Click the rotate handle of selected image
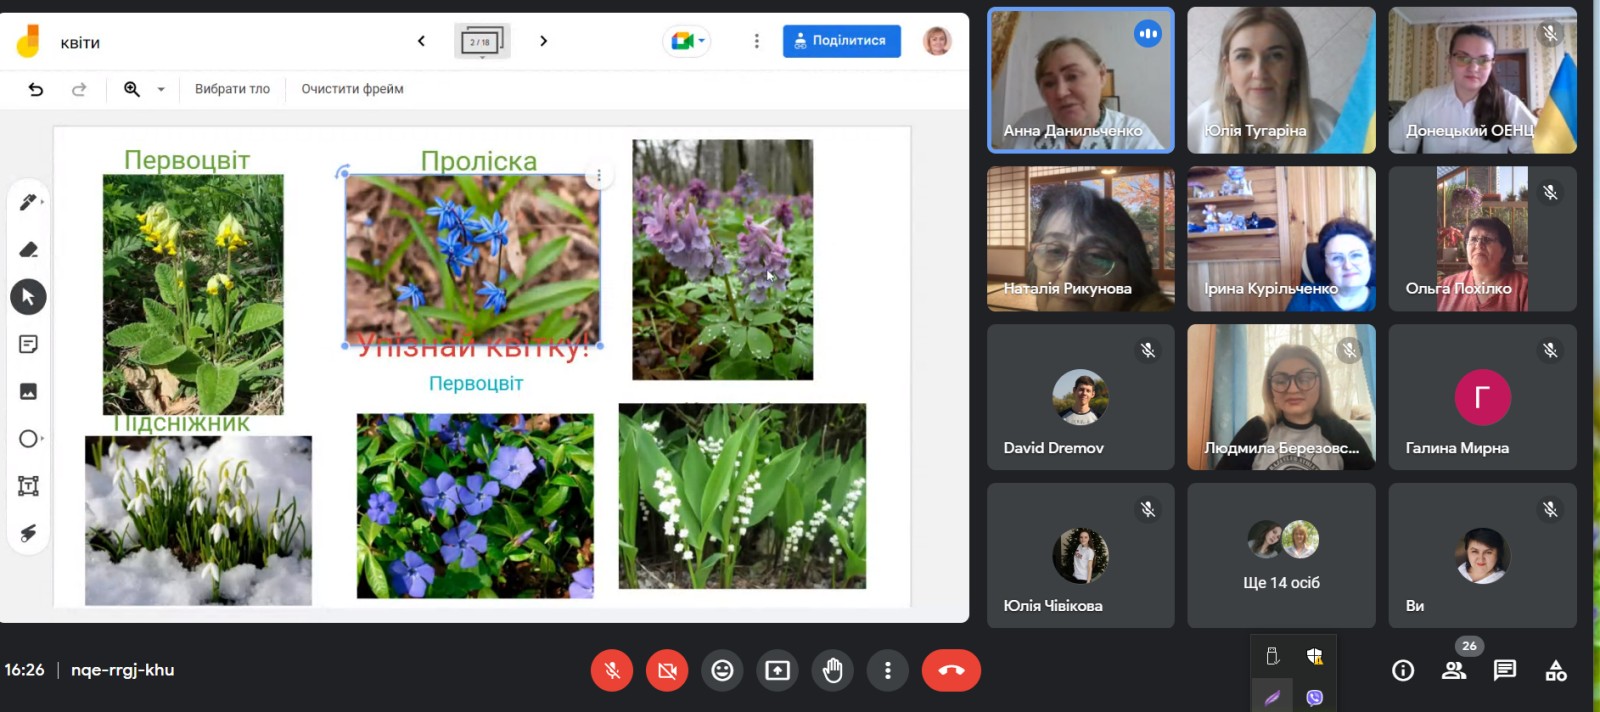Viewport: 1600px width, 712px height. click(x=342, y=171)
